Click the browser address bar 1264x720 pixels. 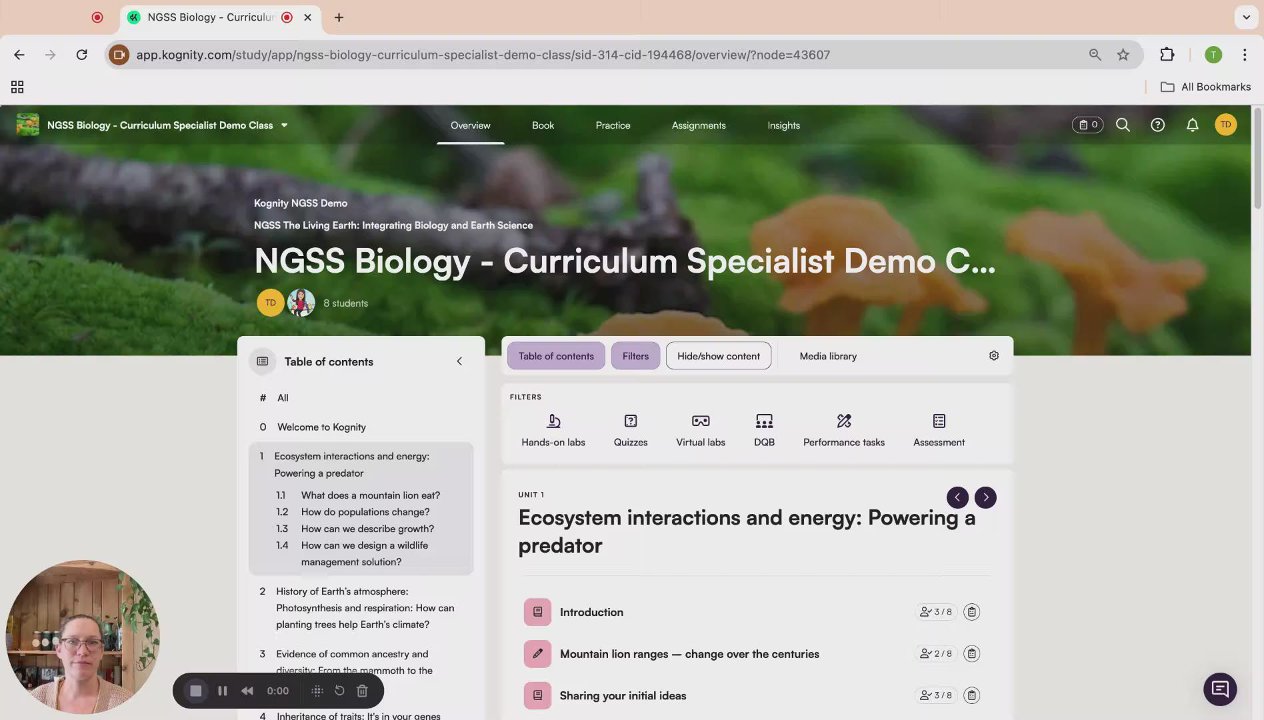(x=600, y=55)
